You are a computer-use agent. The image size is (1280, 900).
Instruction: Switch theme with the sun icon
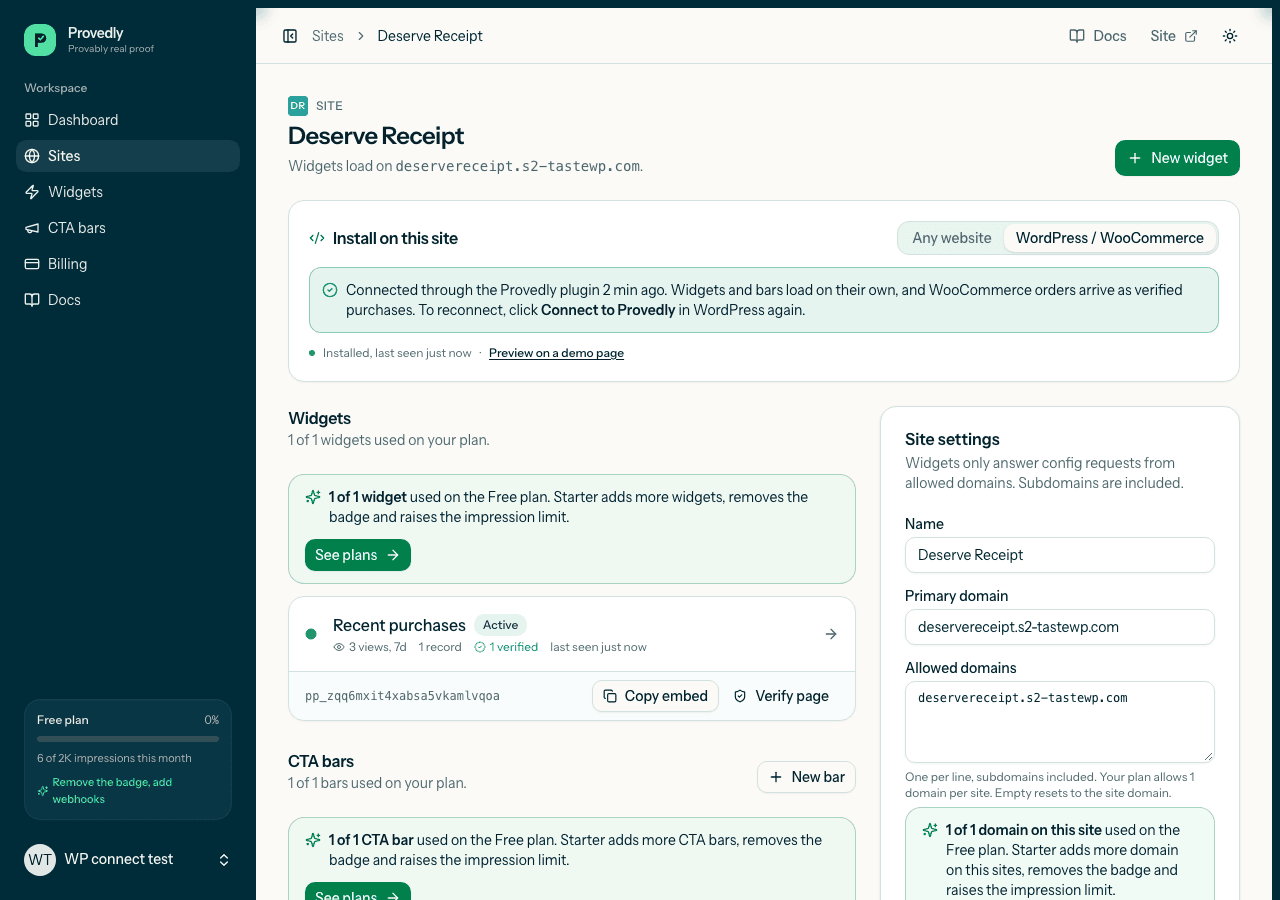coord(1230,36)
